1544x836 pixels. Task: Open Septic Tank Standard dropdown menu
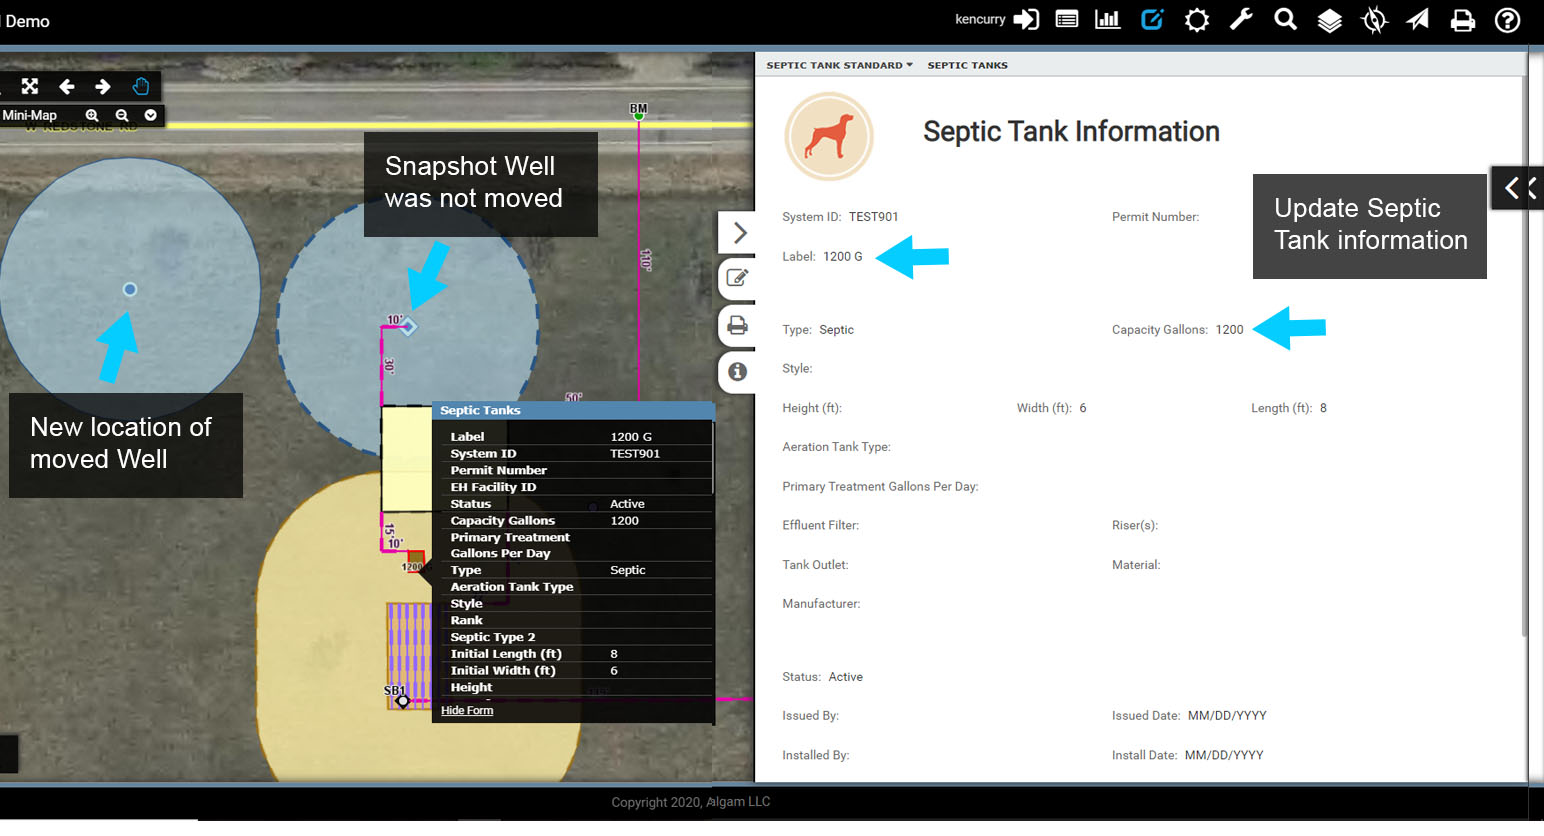pos(839,65)
